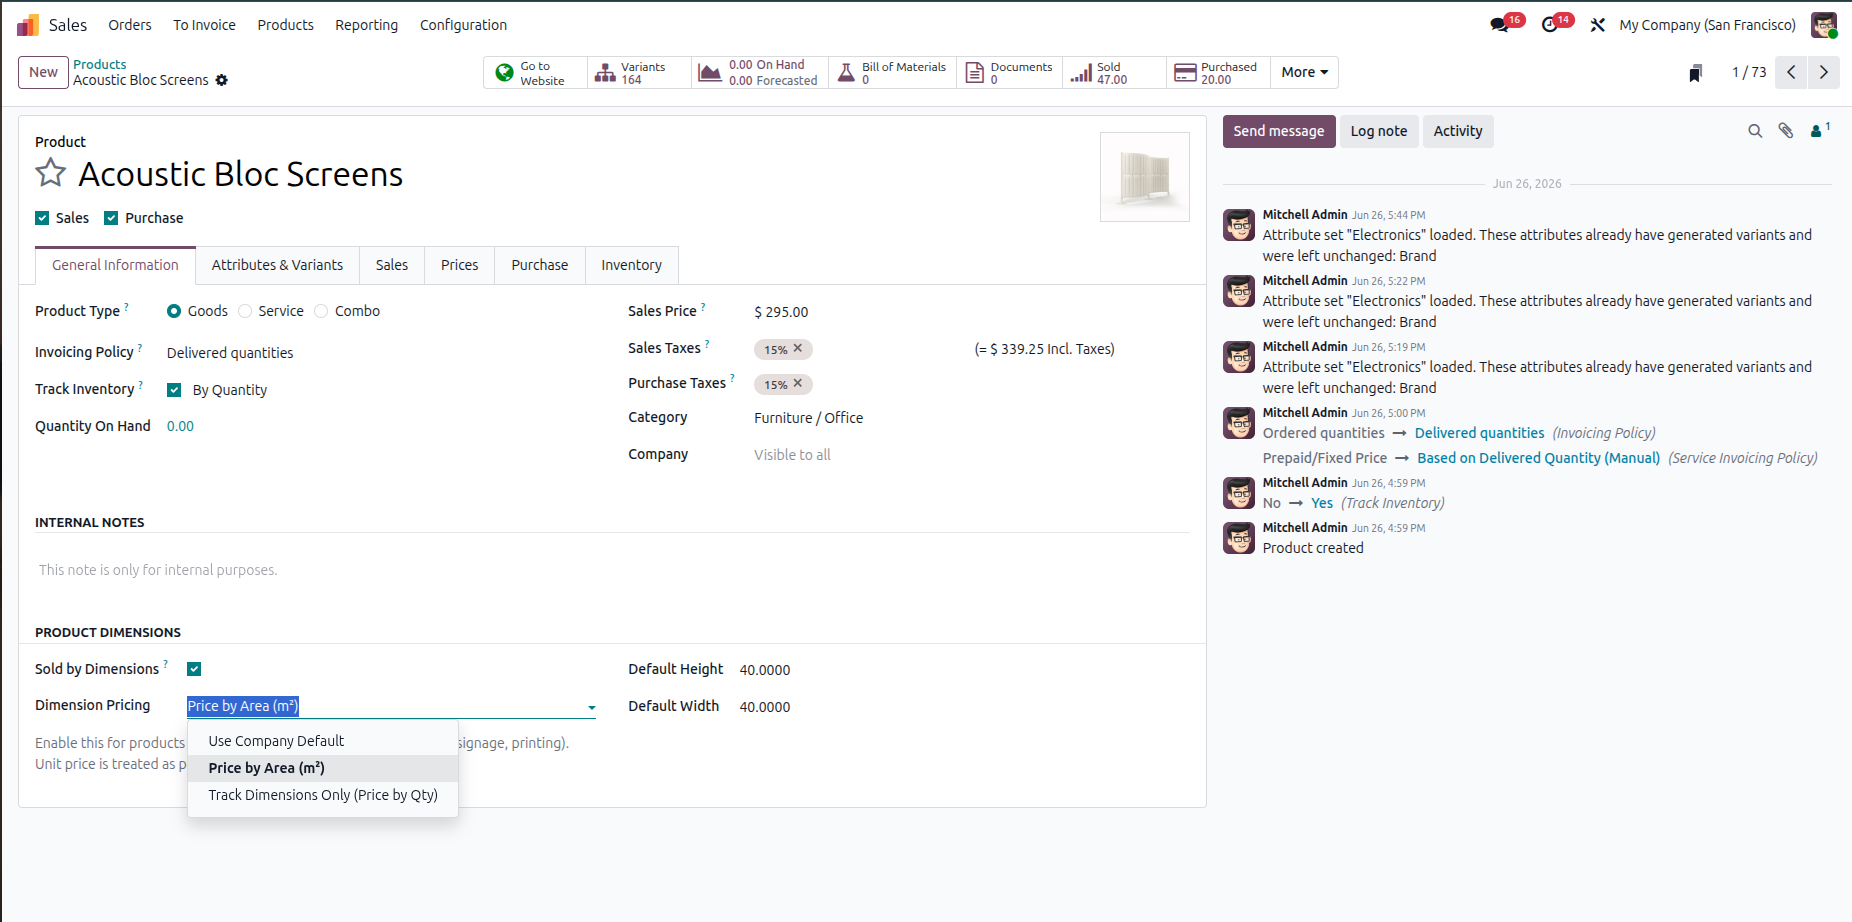Open the company switcher My Company (San Francisco)

[1707, 25]
